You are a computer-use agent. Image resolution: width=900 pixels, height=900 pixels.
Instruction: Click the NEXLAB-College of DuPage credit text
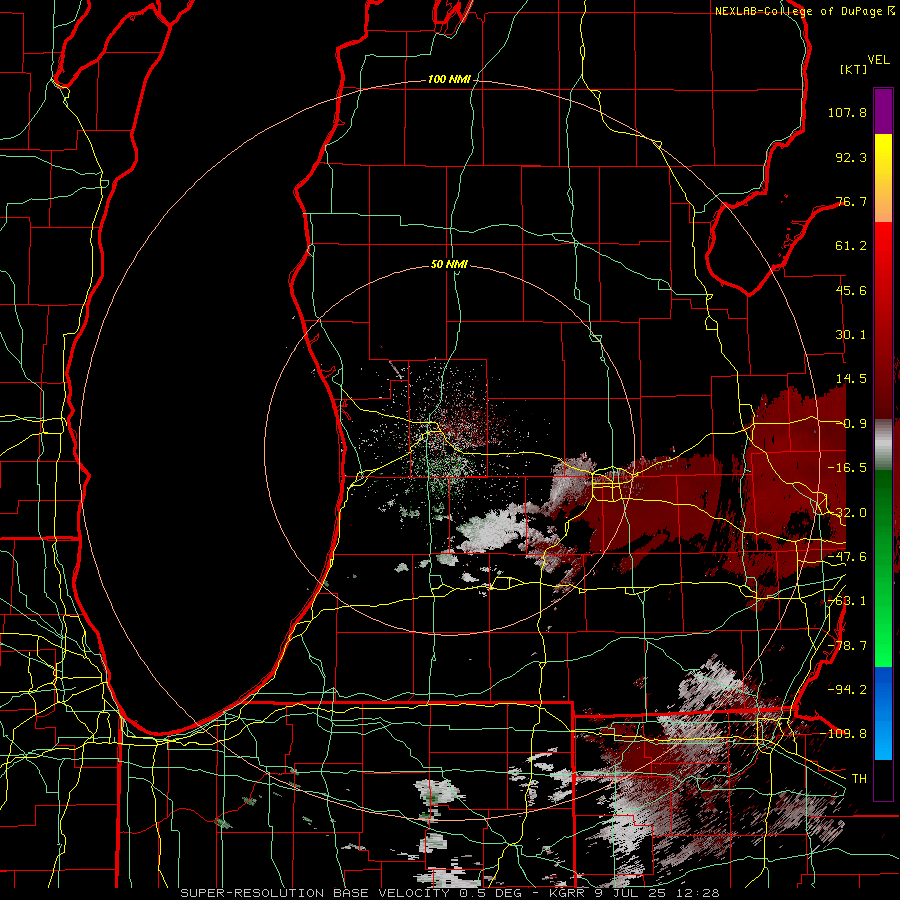pyautogui.click(x=806, y=11)
